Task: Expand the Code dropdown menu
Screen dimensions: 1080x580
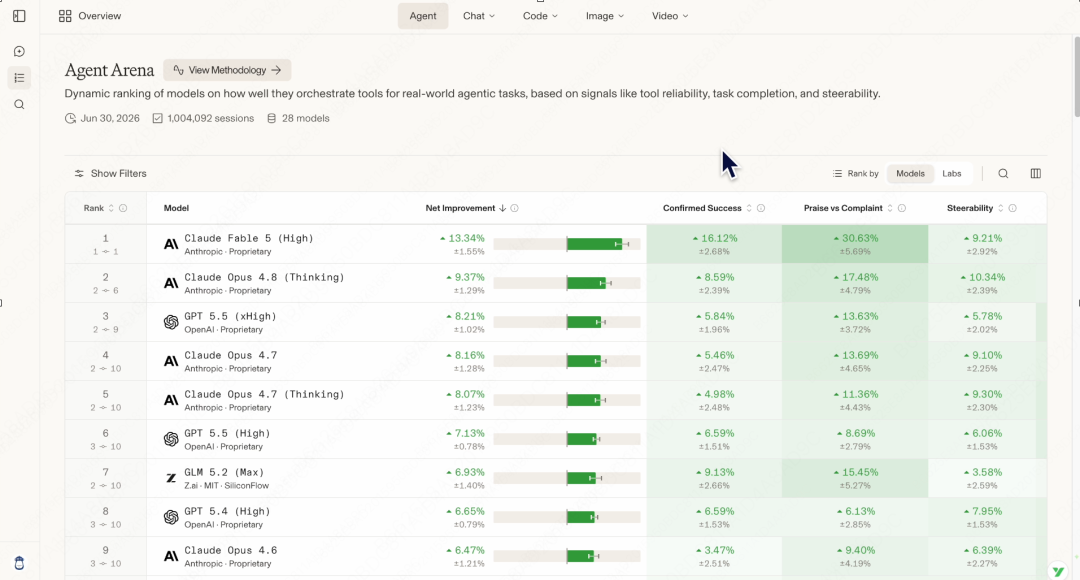Action: click(x=540, y=16)
